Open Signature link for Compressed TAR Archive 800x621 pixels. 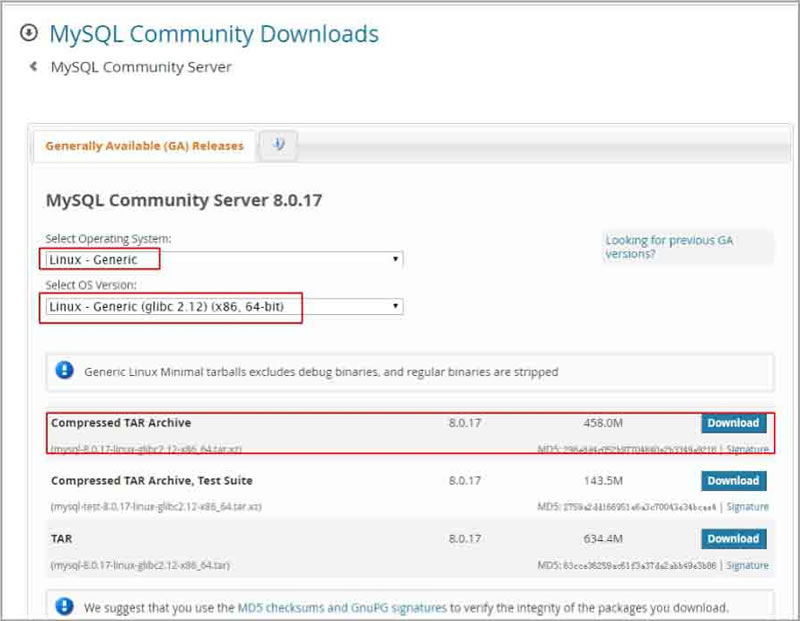pos(747,450)
